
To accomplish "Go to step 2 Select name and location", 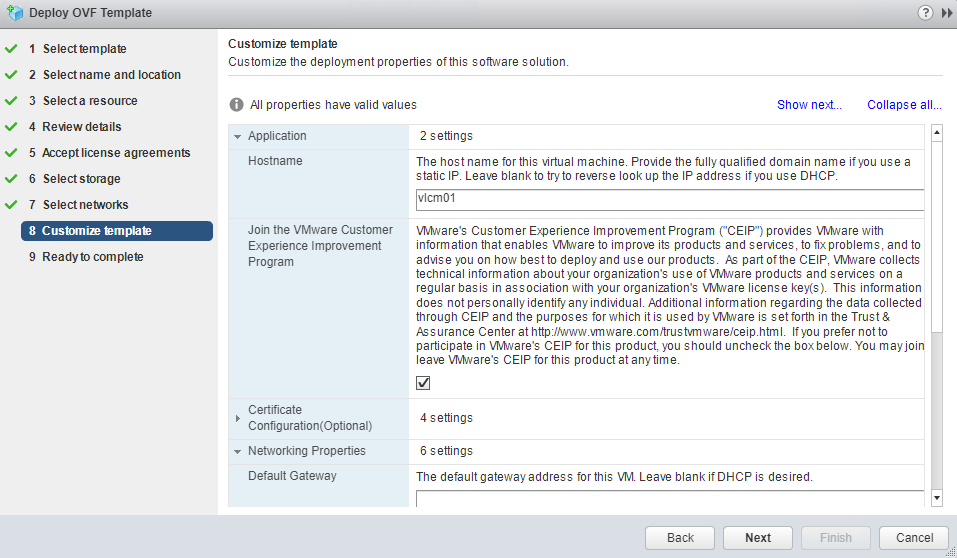I will (x=111, y=75).
